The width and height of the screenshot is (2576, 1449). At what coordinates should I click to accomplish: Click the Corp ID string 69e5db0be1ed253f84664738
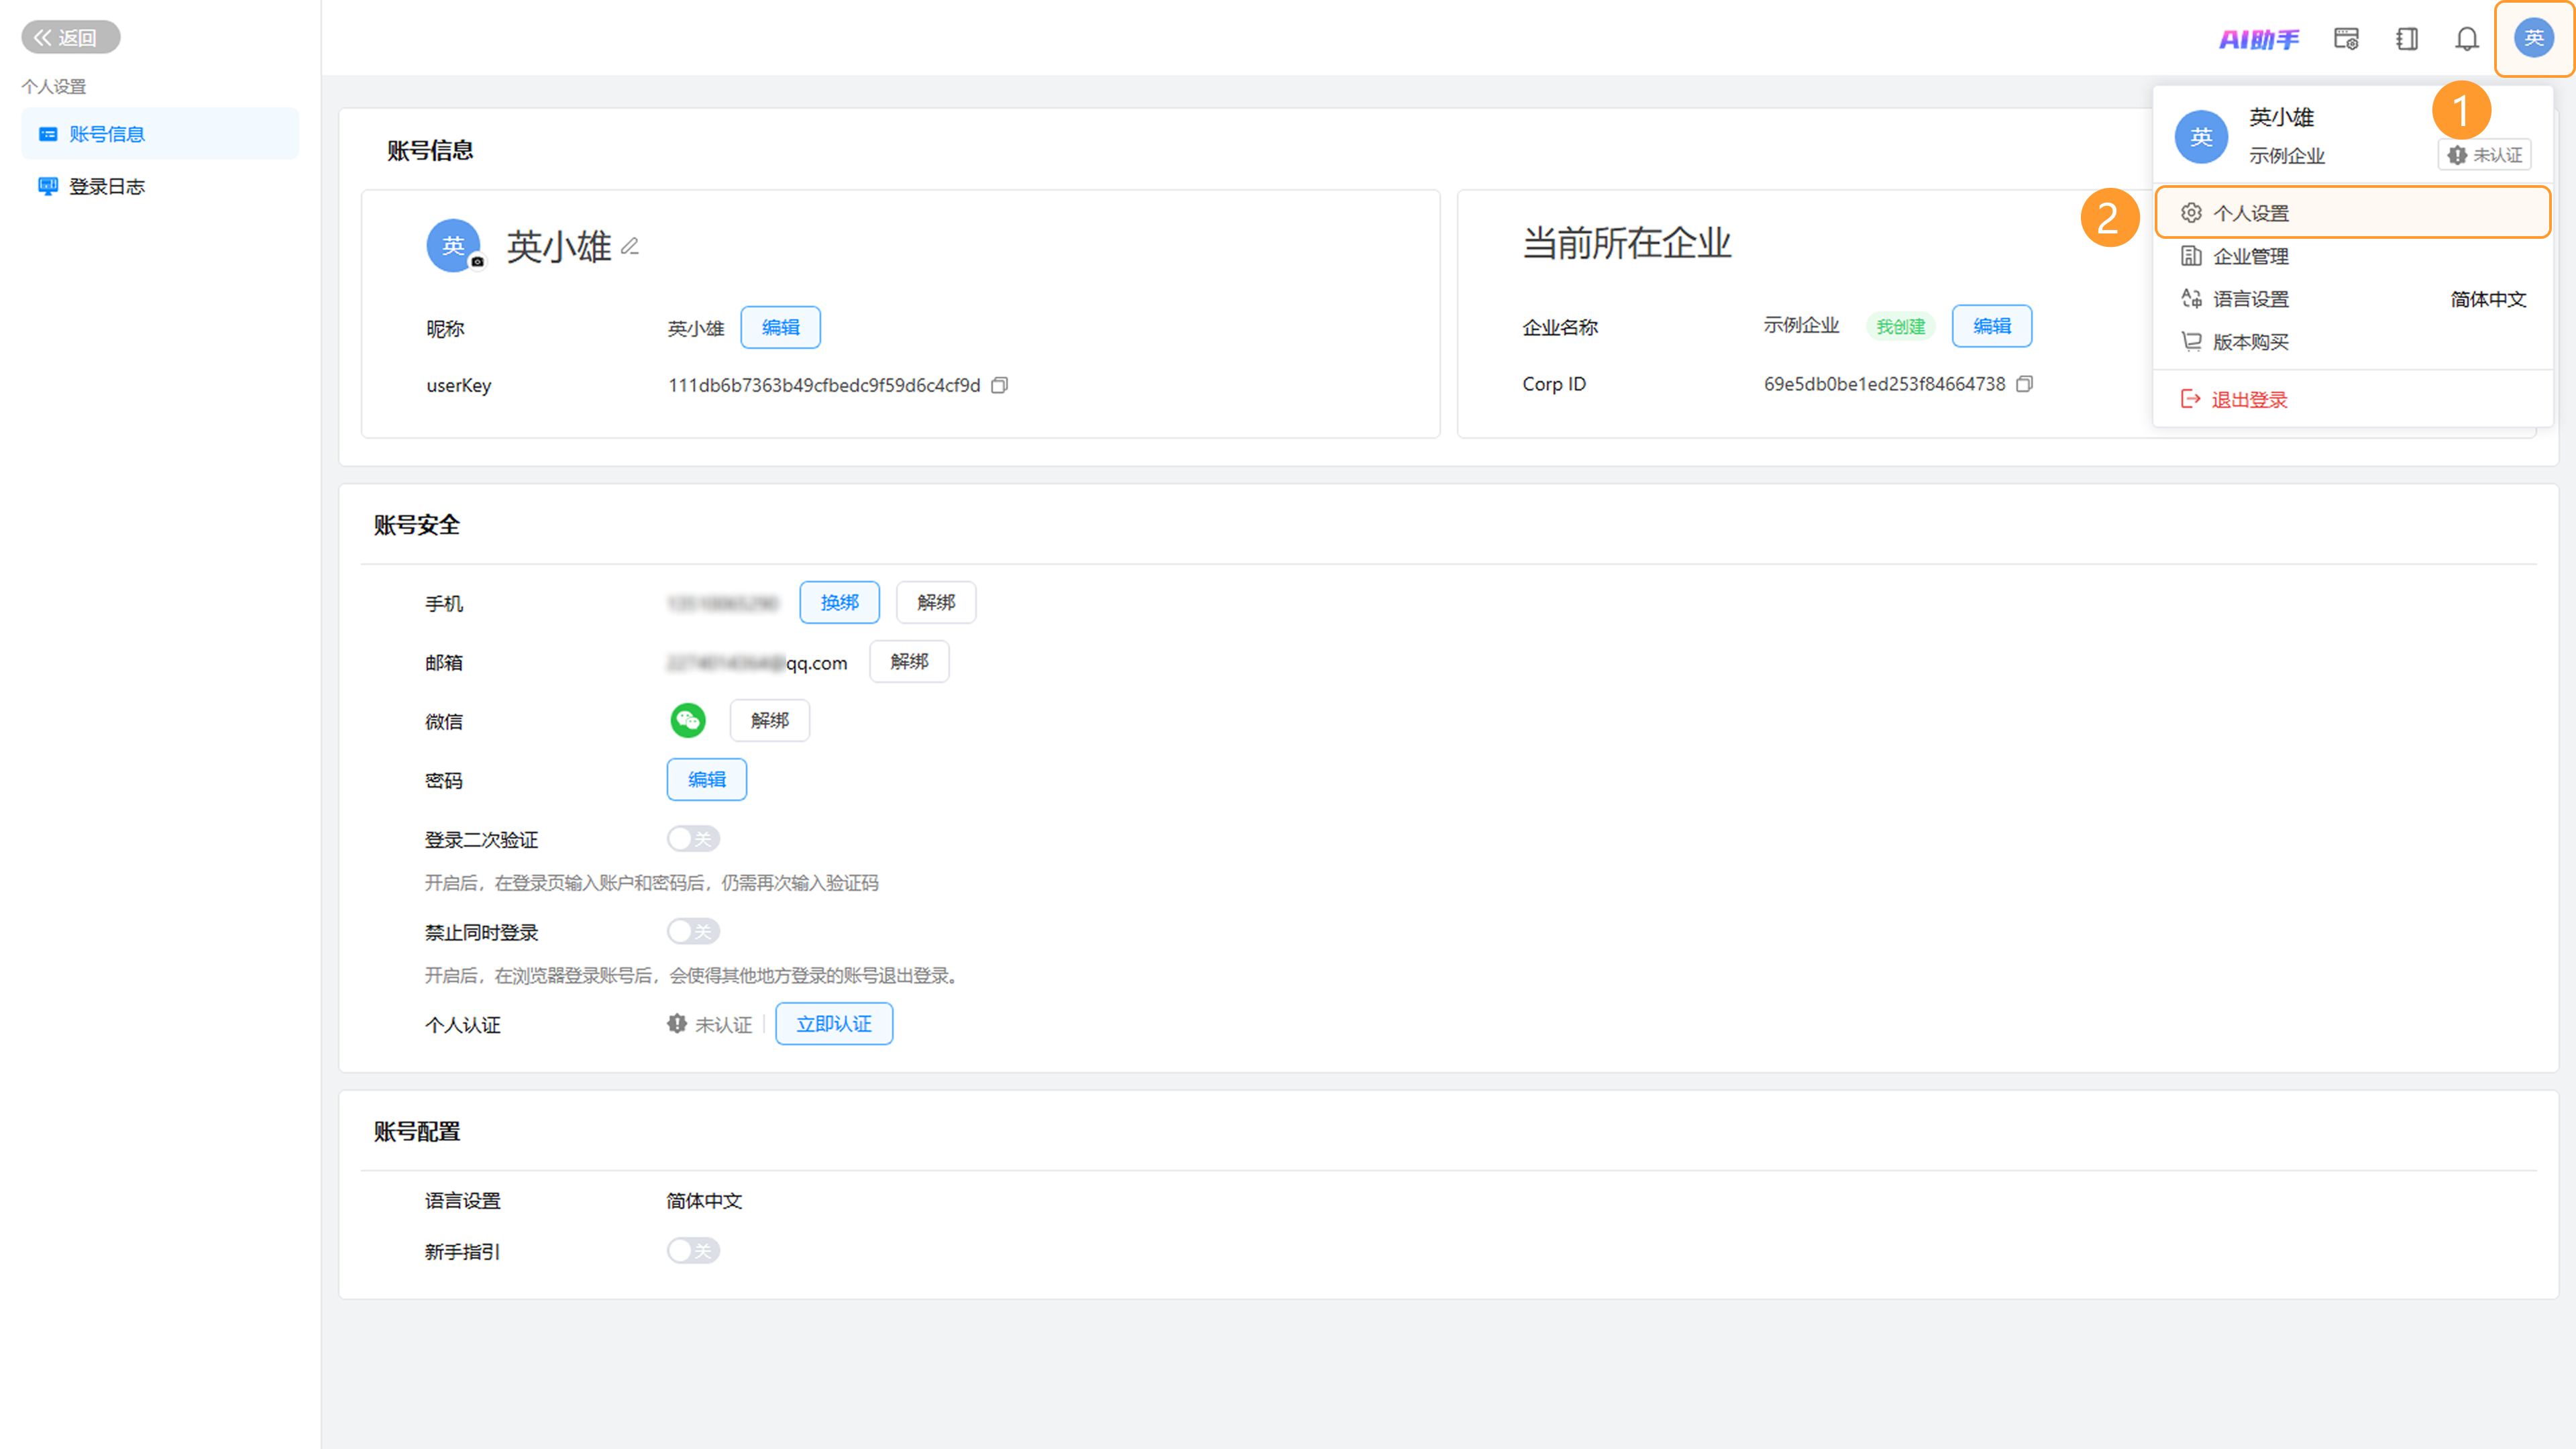pos(1884,384)
